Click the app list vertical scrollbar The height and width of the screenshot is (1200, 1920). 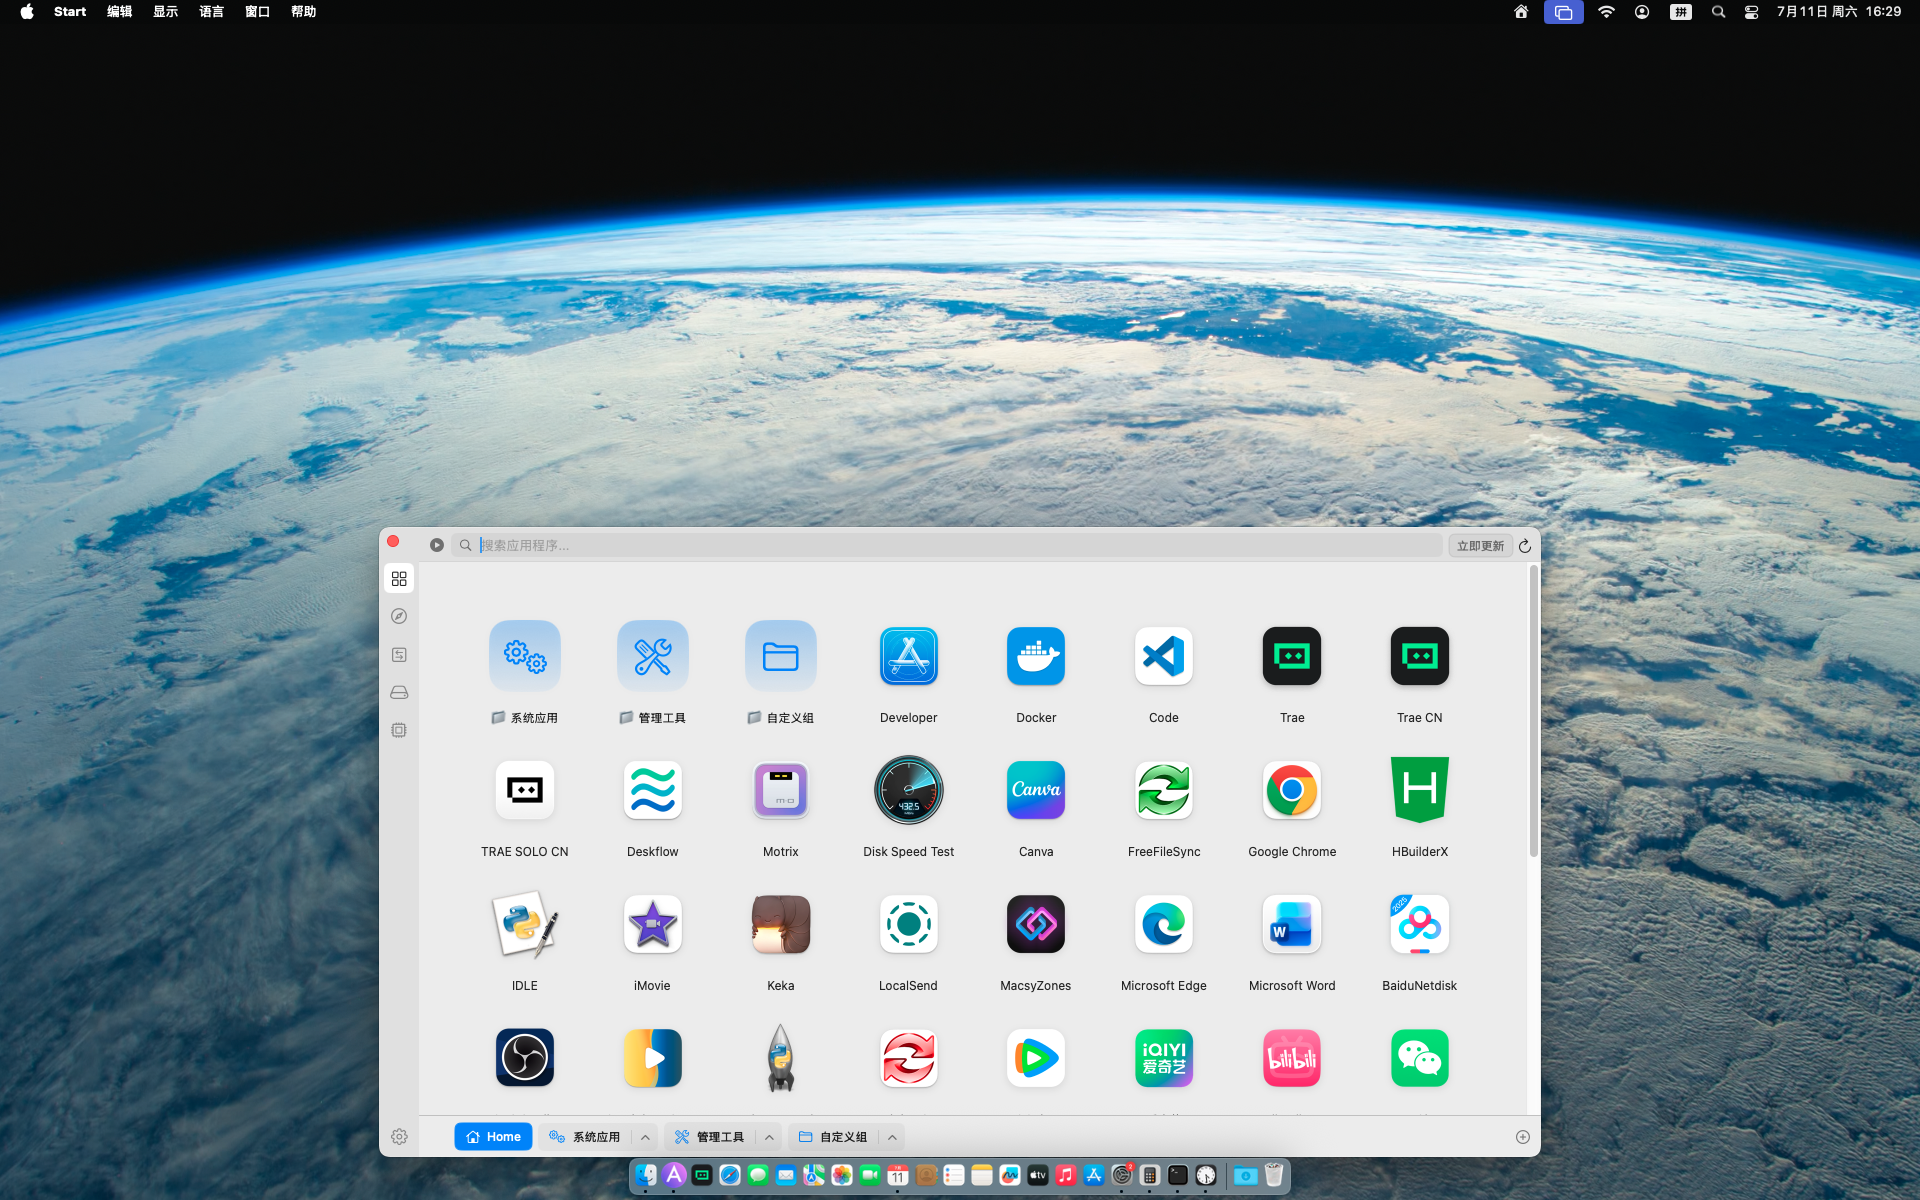tap(1533, 712)
